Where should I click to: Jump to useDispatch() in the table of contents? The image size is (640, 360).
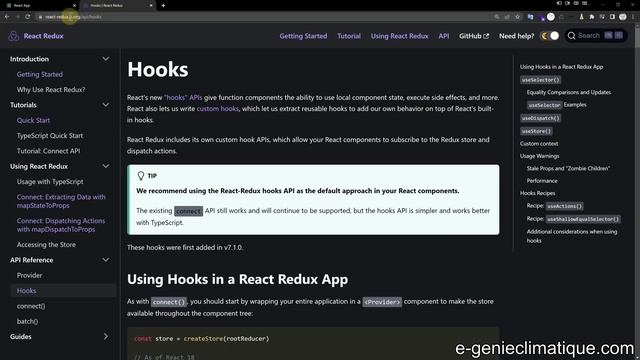point(540,118)
